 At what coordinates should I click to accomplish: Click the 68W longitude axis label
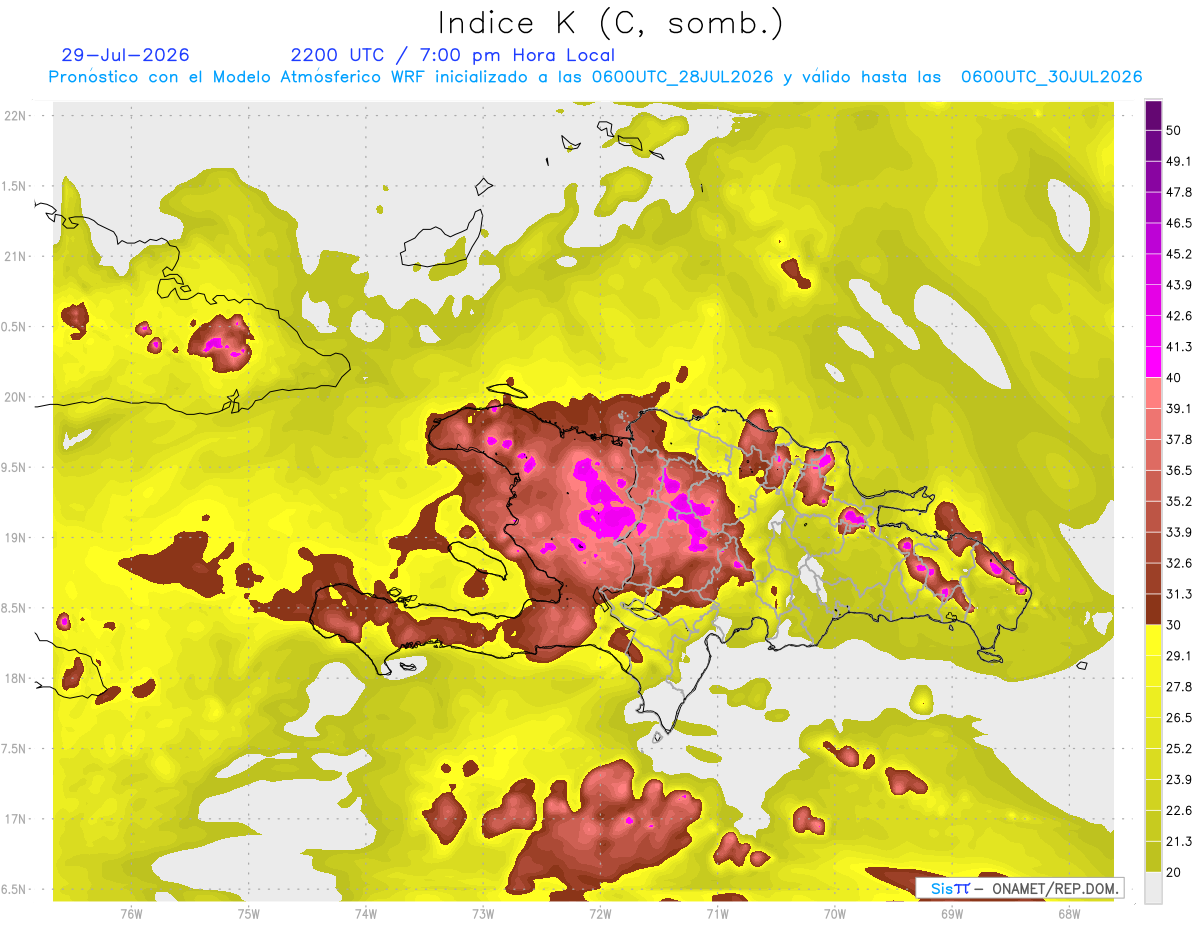pyautogui.click(x=1069, y=913)
